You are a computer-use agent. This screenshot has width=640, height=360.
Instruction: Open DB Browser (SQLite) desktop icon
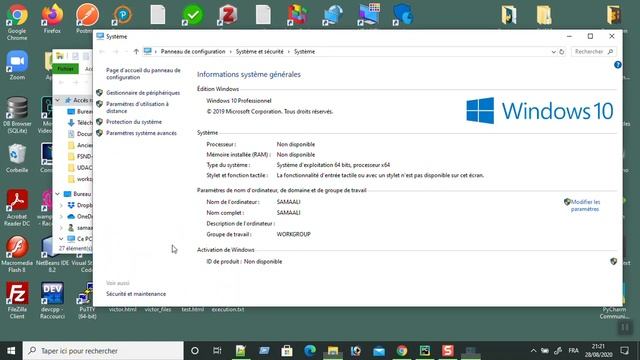pos(17,115)
